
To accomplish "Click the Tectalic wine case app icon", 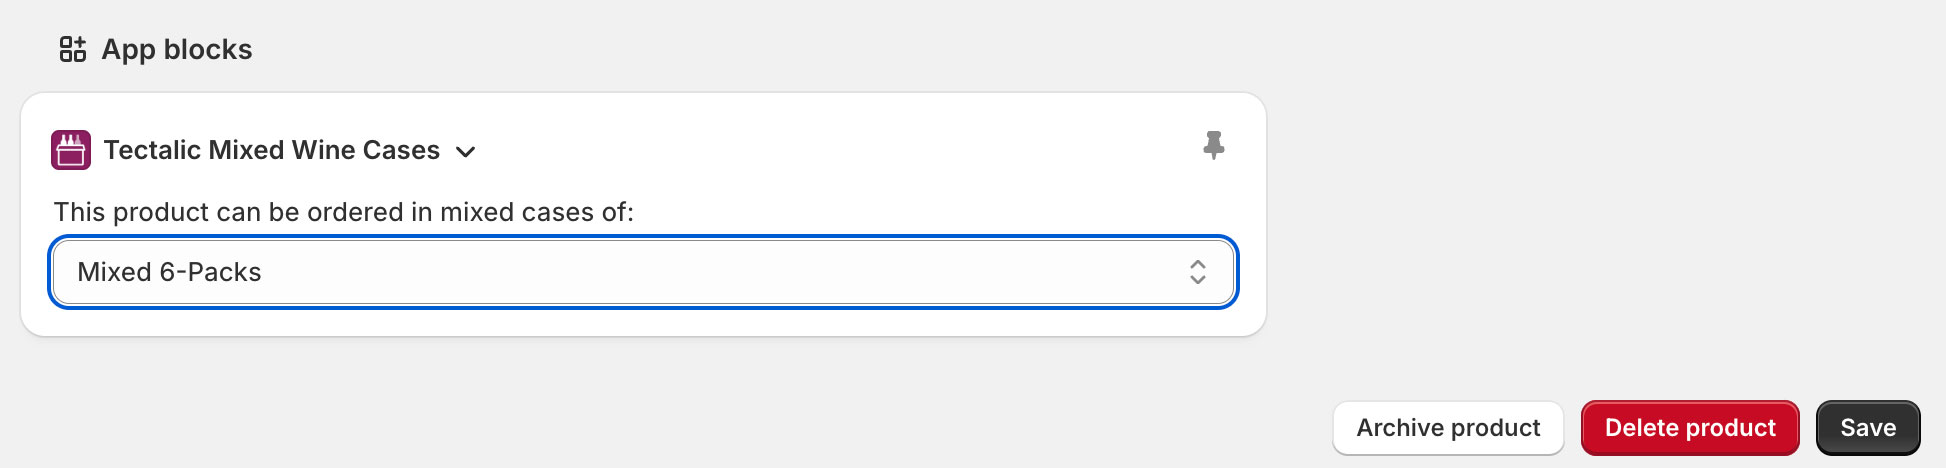I will pos(71,150).
